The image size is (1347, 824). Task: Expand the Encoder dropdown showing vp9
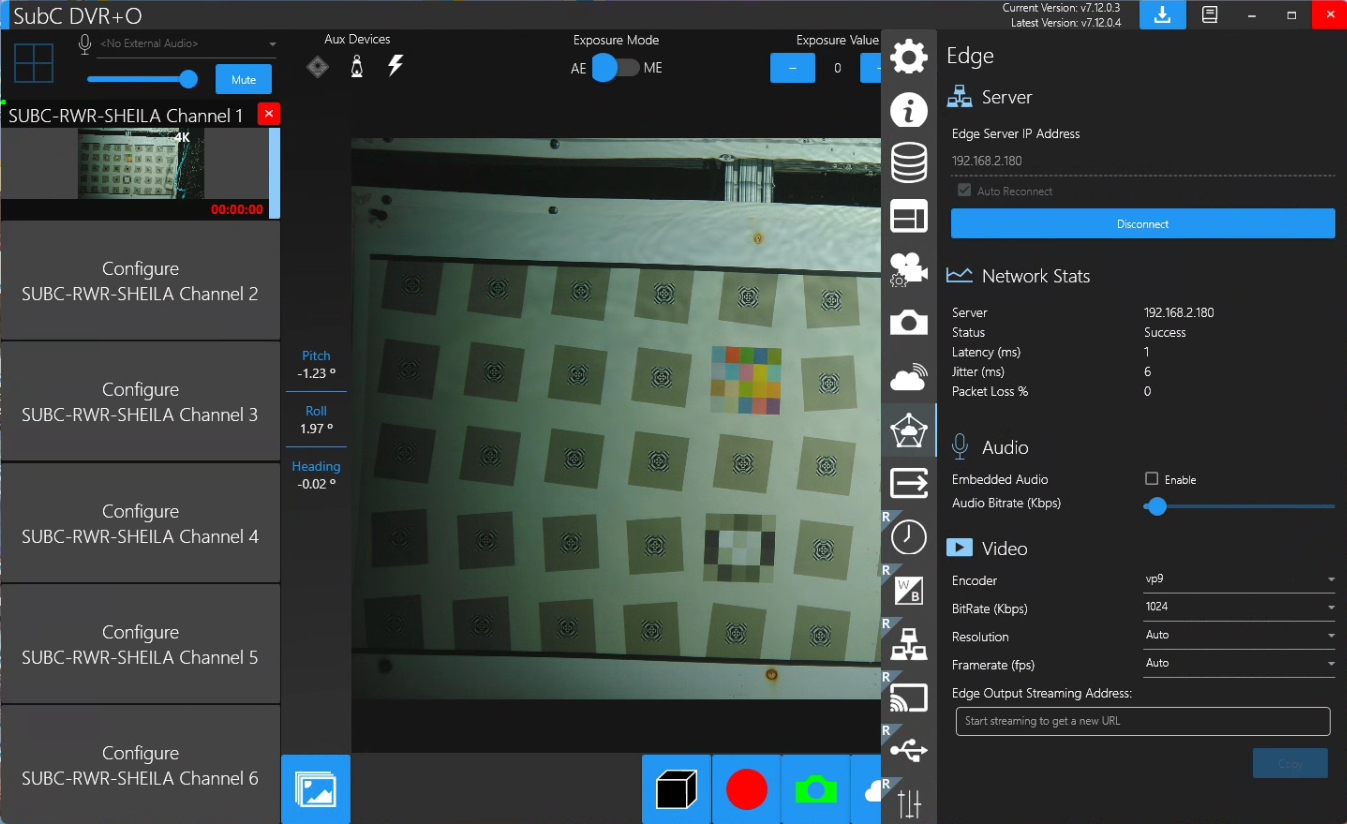[1239, 580]
